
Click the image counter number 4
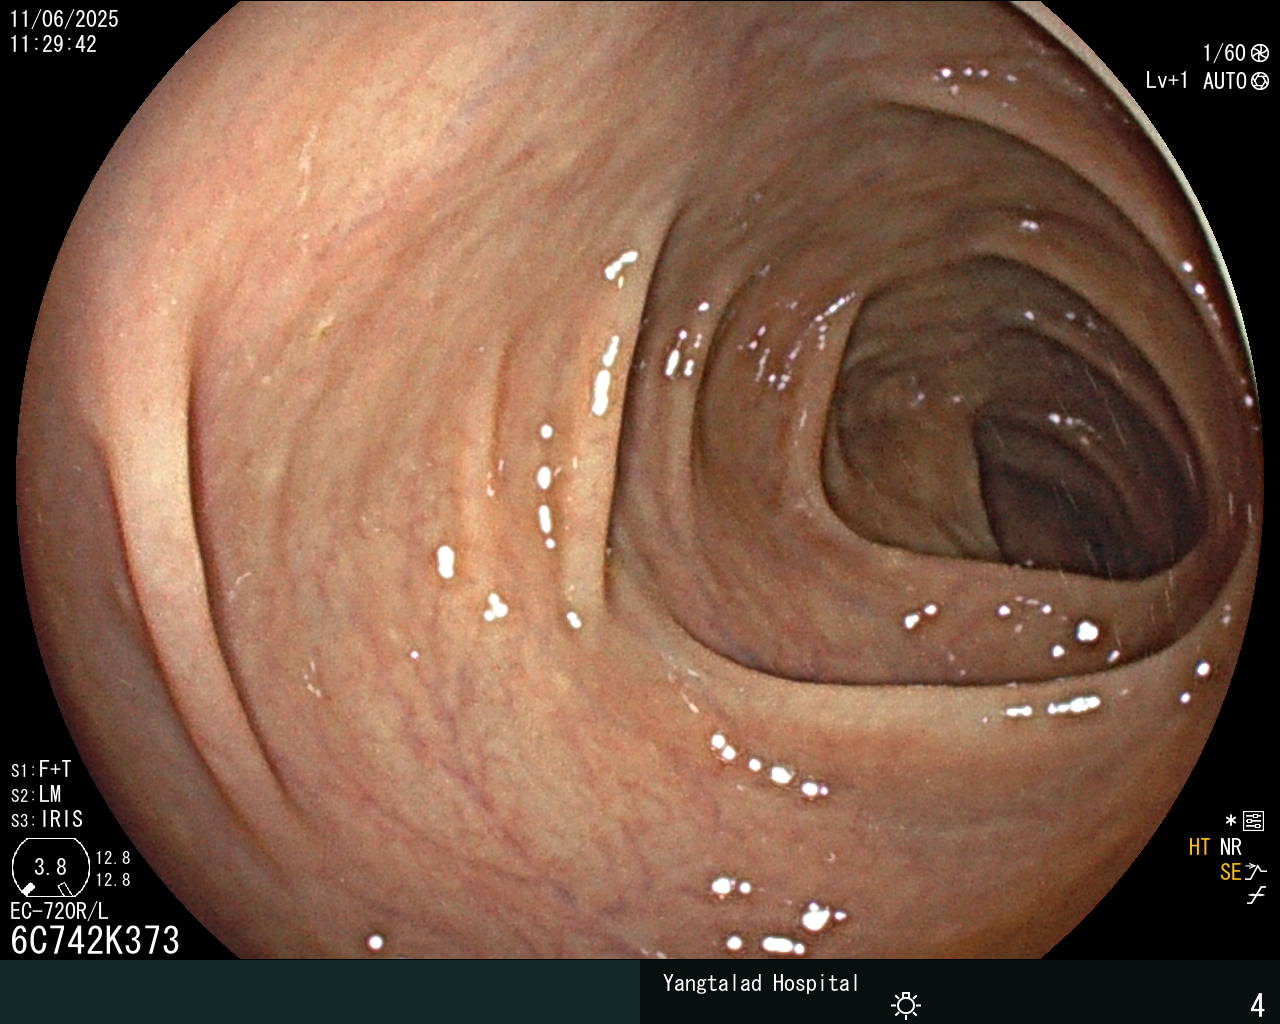[1258, 1005]
